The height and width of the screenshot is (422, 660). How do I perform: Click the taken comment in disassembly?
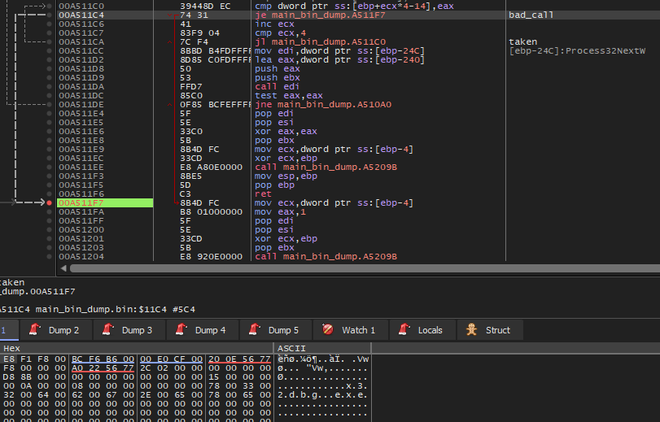tap(523, 42)
